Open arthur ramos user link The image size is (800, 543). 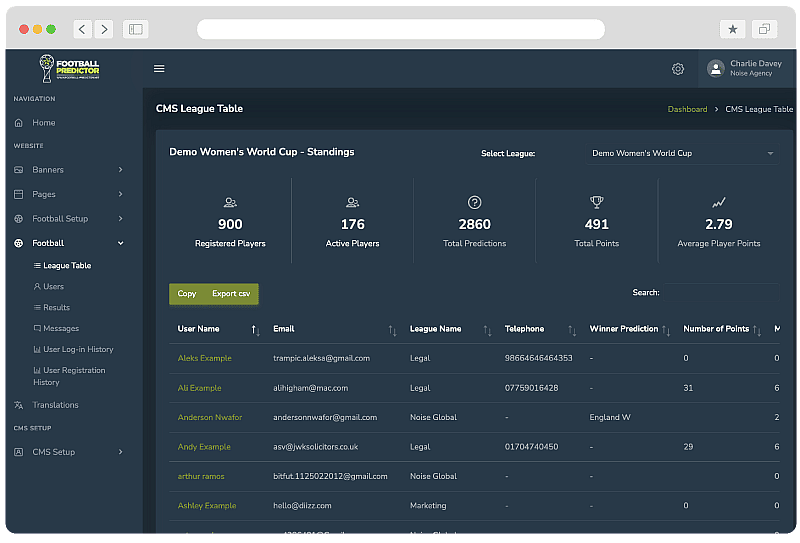[x=201, y=476]
